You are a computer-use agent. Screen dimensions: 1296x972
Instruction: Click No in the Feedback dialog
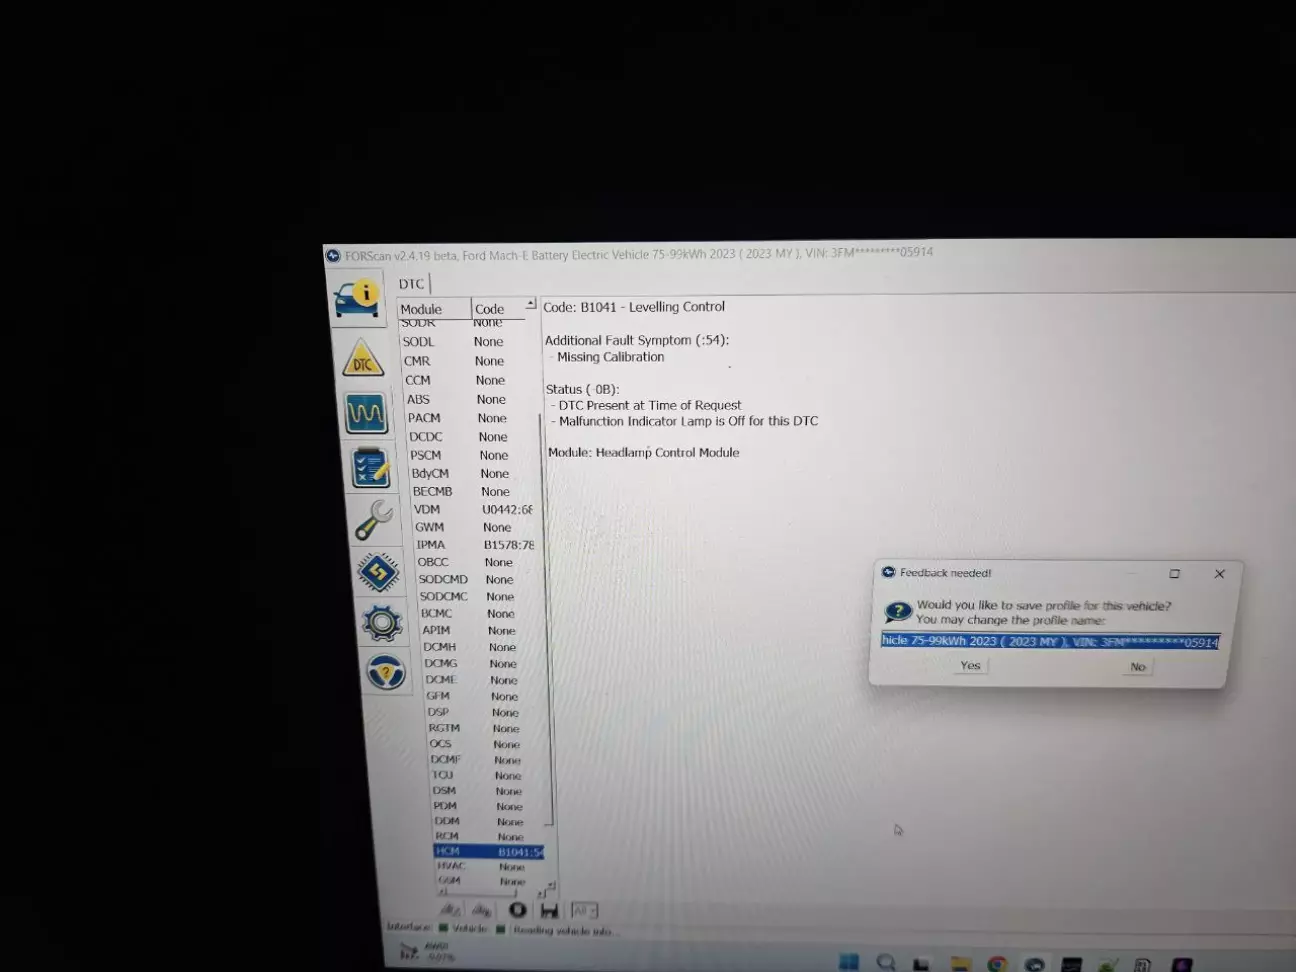(x=1138, y=667)
